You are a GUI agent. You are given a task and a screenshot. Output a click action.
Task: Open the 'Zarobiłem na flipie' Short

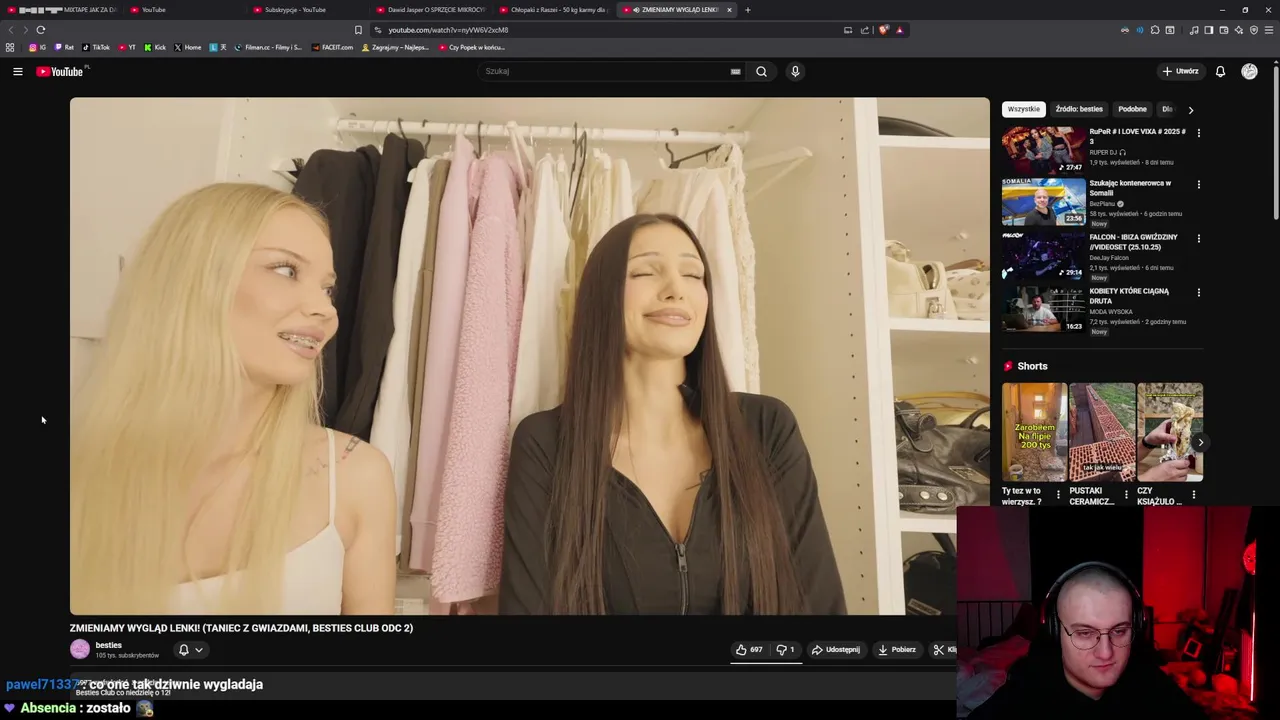pyautogui.click(x=1034, y=432)
